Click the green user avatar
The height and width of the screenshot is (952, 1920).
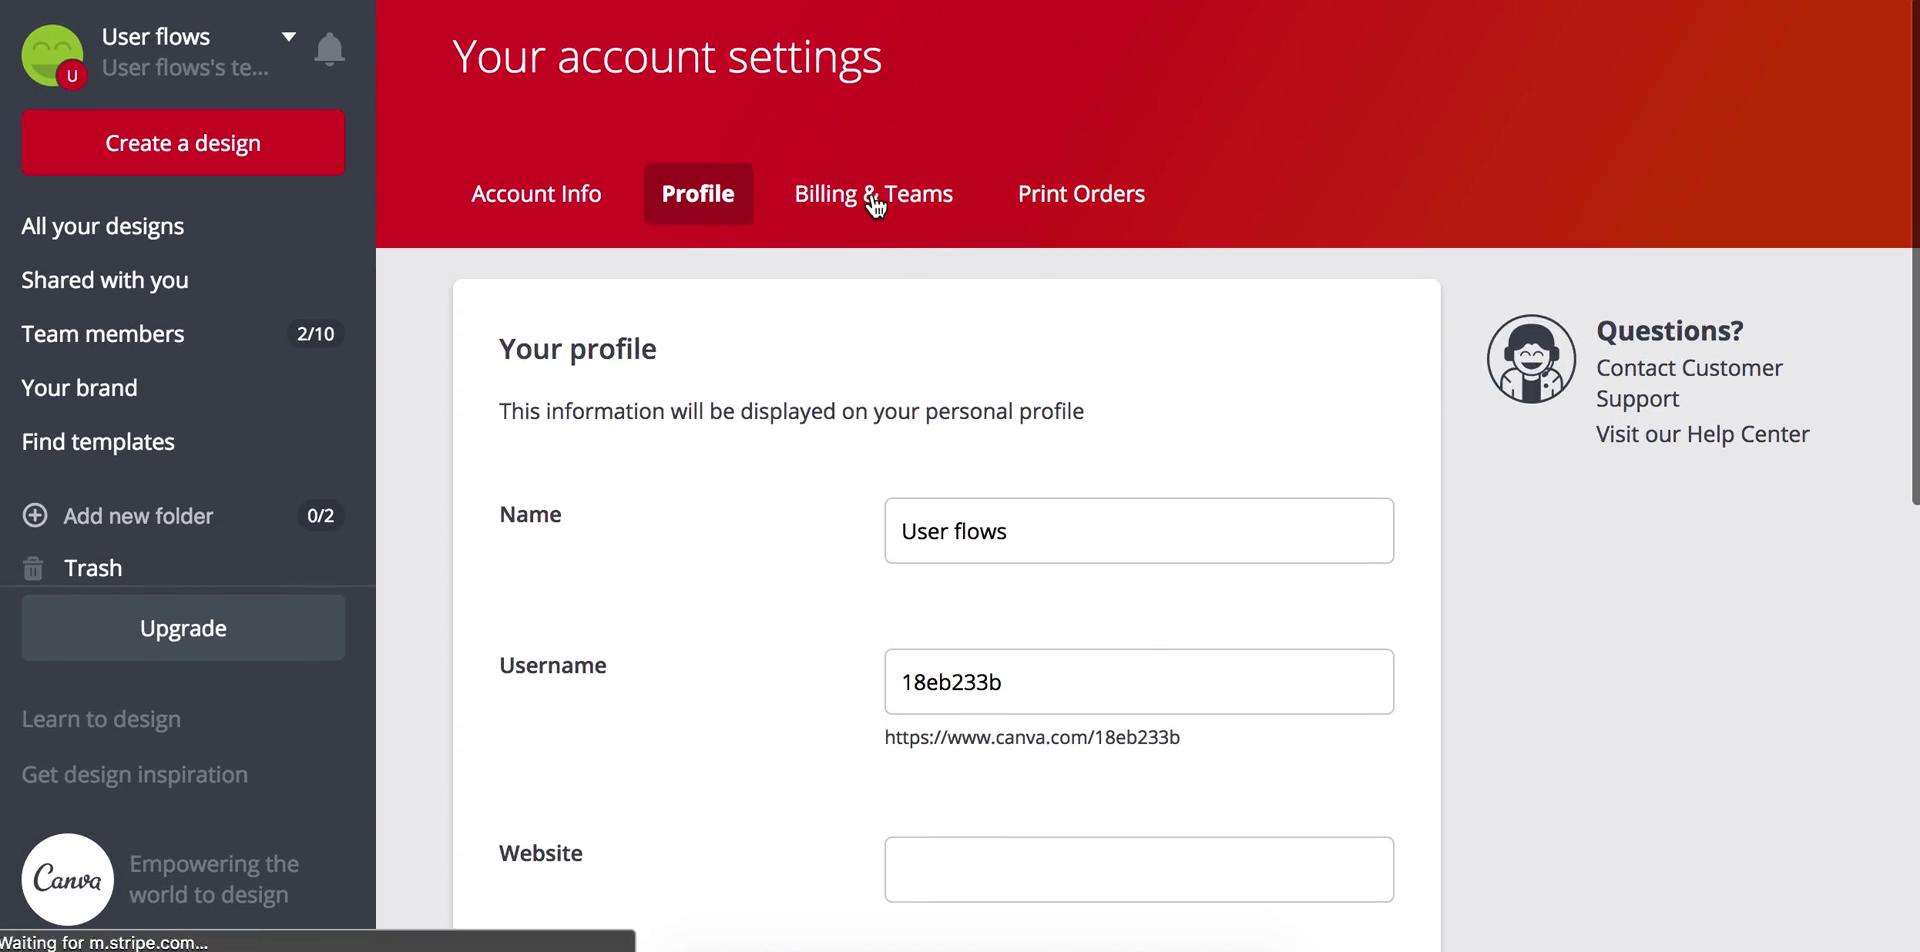52,55
